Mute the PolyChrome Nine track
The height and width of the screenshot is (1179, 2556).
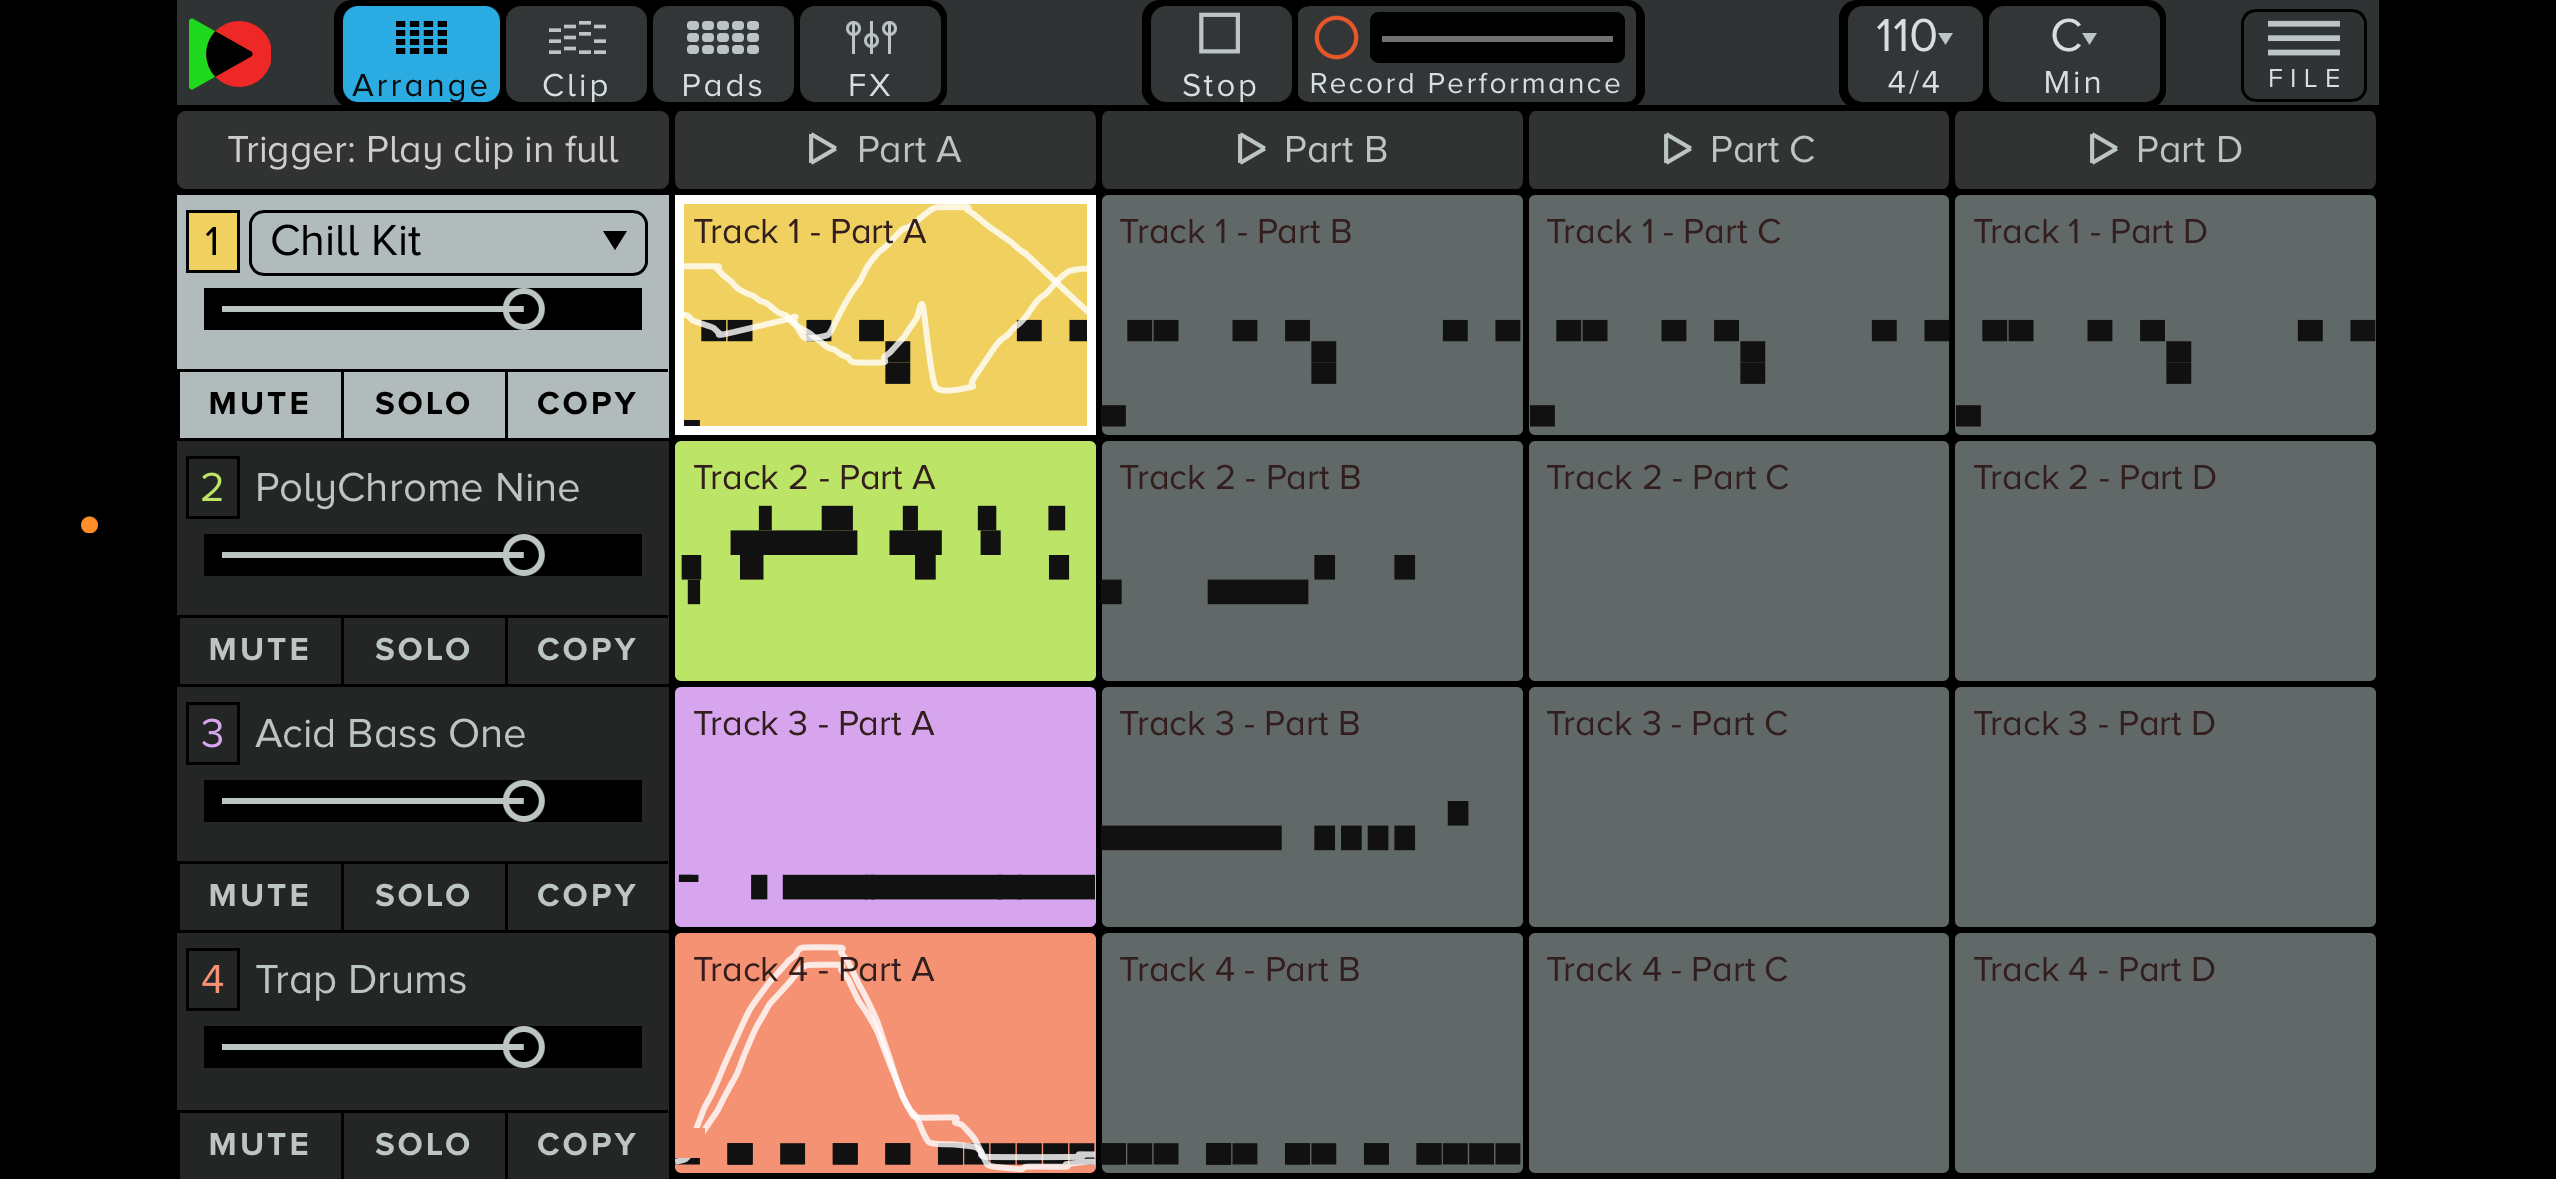coord(260,650)
